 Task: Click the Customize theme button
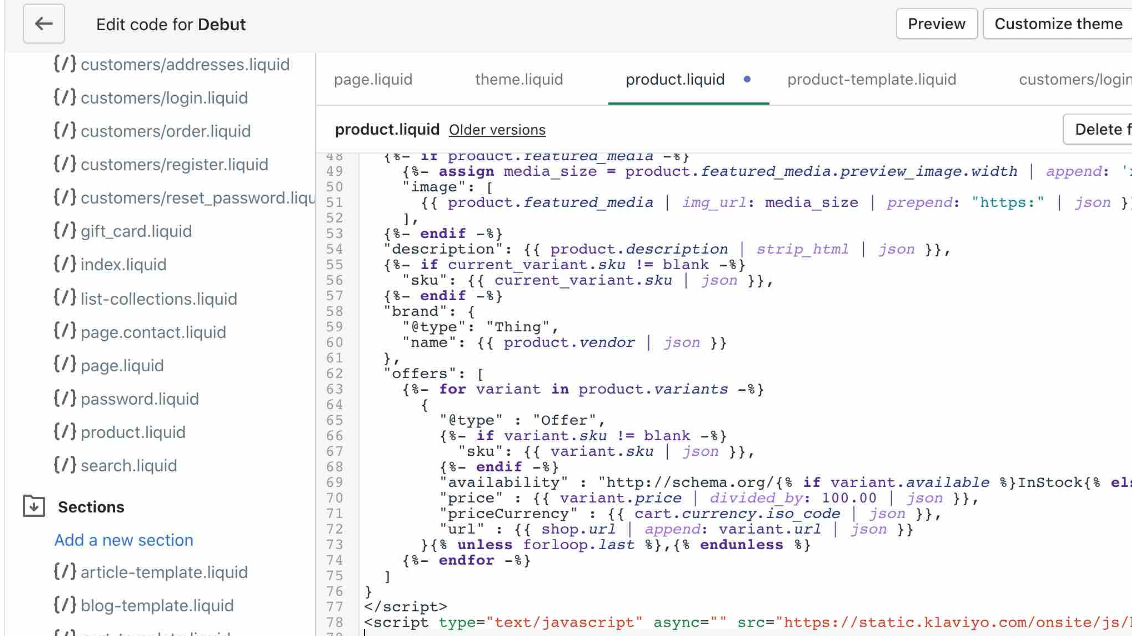[x=1058, y=24]
